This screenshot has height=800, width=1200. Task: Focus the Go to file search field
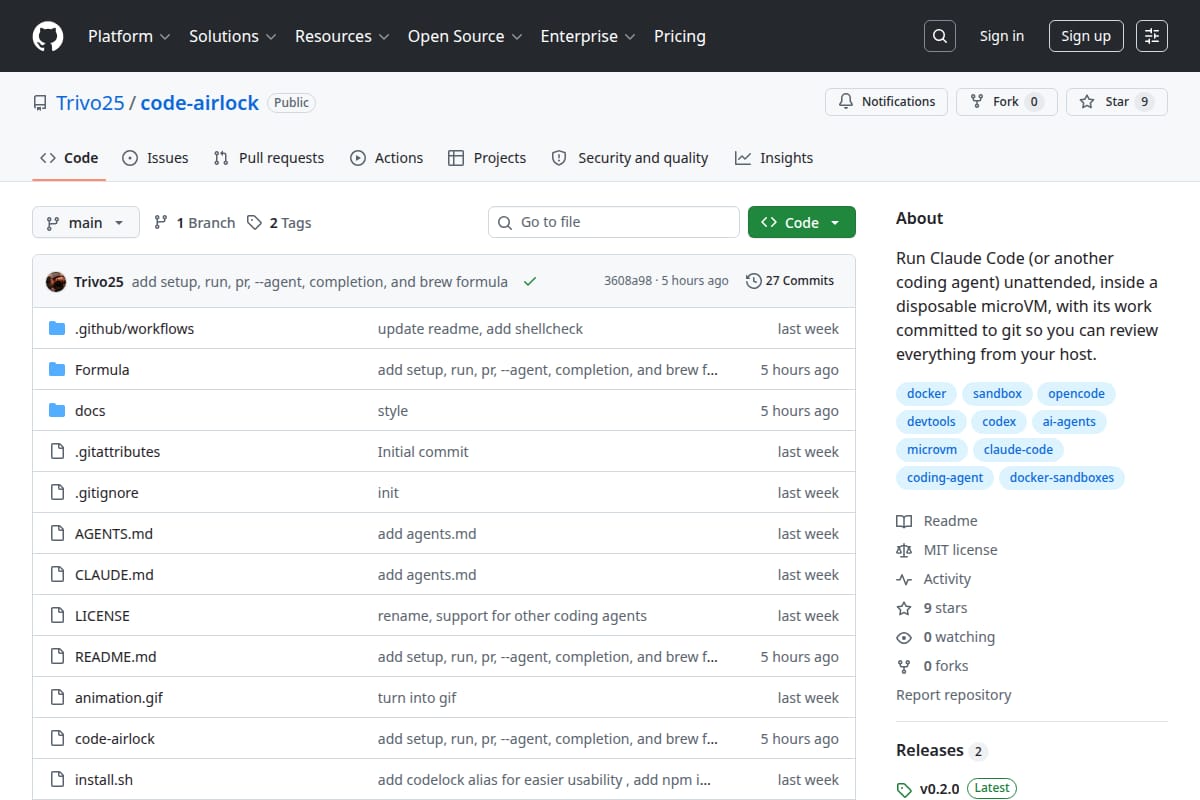point(614,222)
